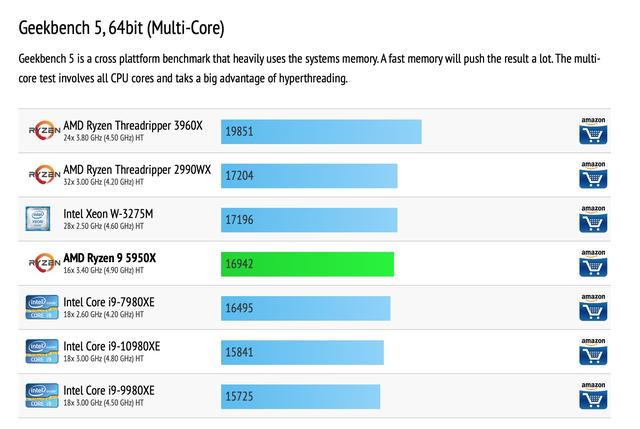Open Intel Core i9-10980XE processor link
The height and width of the screenshot is (429, 640).
pyautogui.click(x=111, y=347)
